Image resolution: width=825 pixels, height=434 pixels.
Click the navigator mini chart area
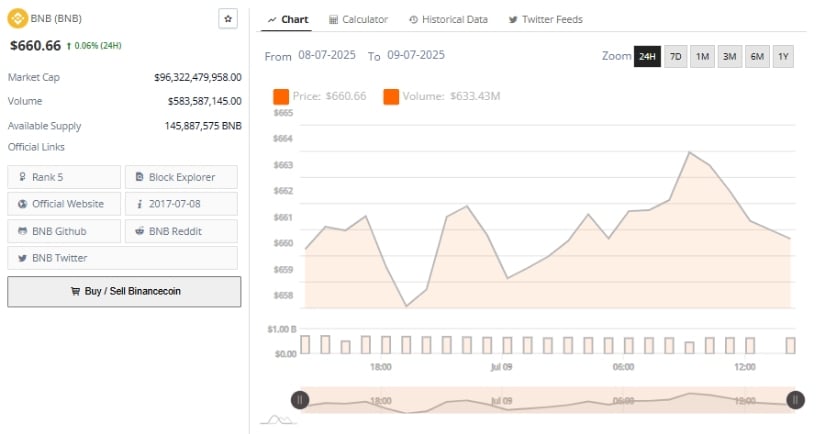tap(547, 400)
